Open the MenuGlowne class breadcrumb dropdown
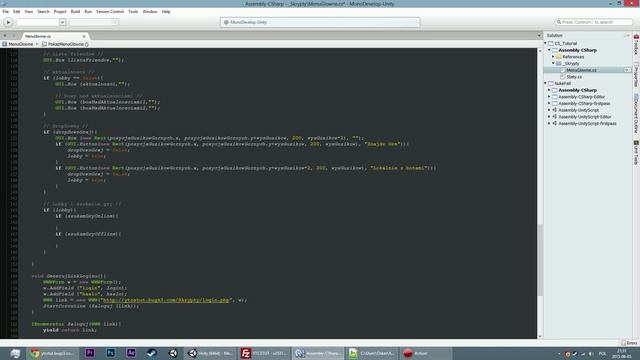This screenshot has height=360, width=640. 20,44
